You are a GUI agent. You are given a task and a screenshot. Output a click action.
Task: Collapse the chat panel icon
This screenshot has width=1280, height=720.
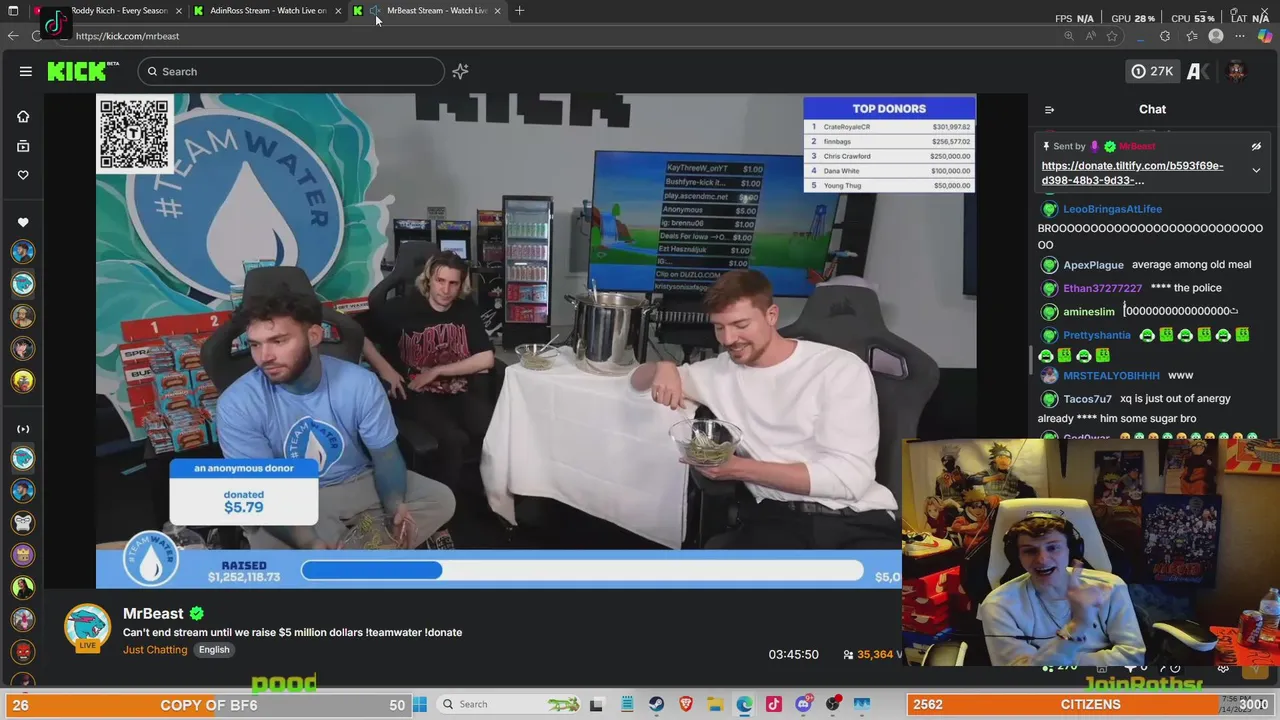pyautogui.click(x=1049, y=110)
